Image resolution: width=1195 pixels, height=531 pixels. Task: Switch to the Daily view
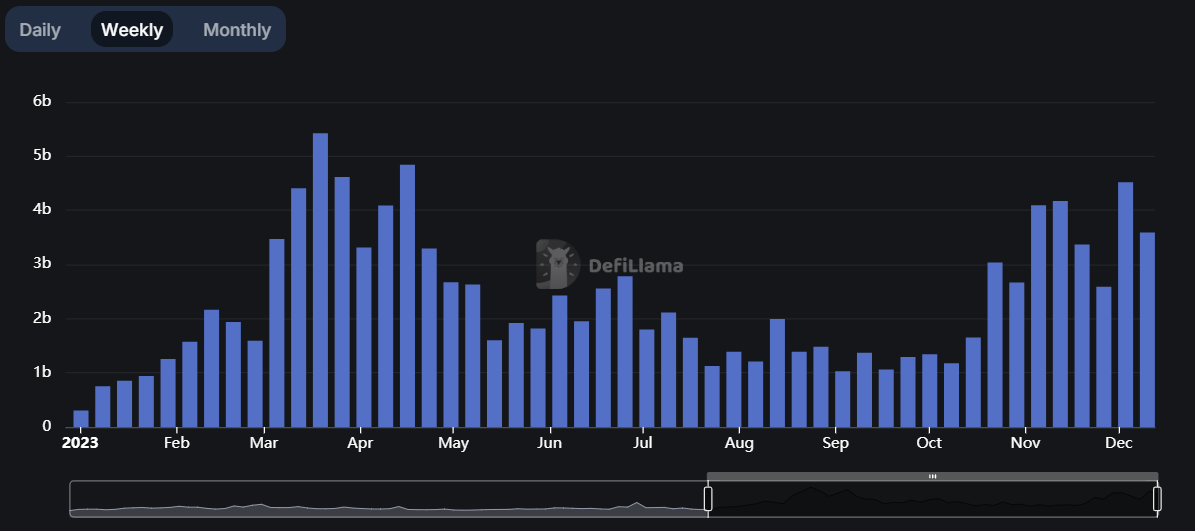point(40,30)
